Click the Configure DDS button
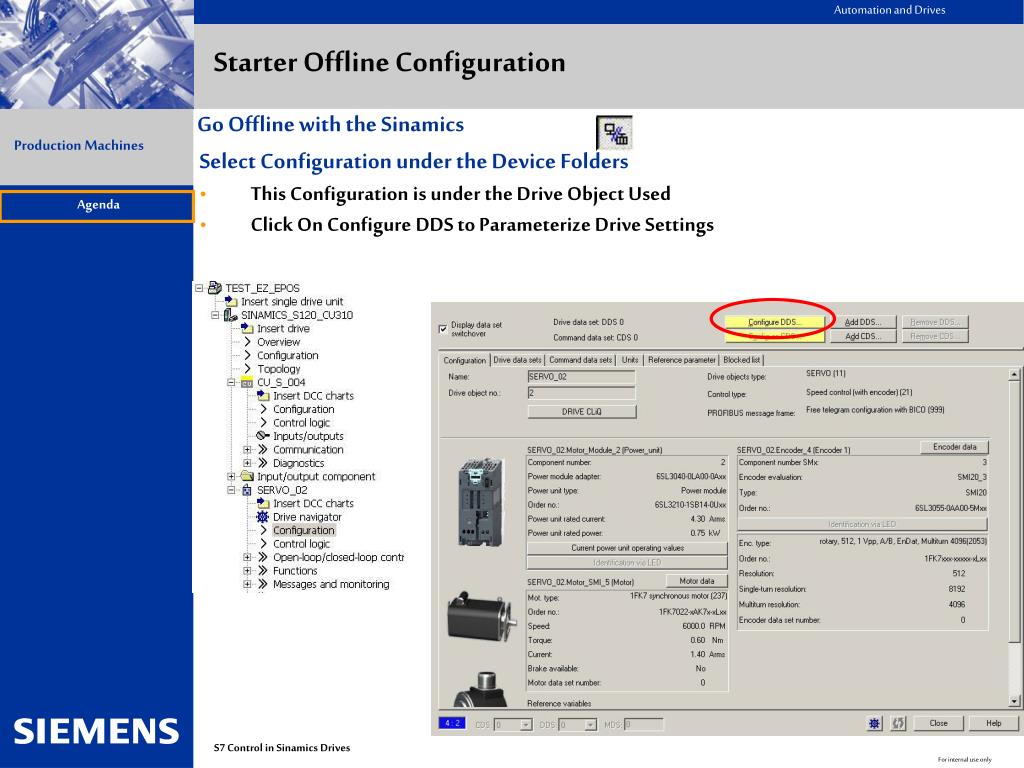This screenshot has width=1024, height=768. tap(775, 322)
